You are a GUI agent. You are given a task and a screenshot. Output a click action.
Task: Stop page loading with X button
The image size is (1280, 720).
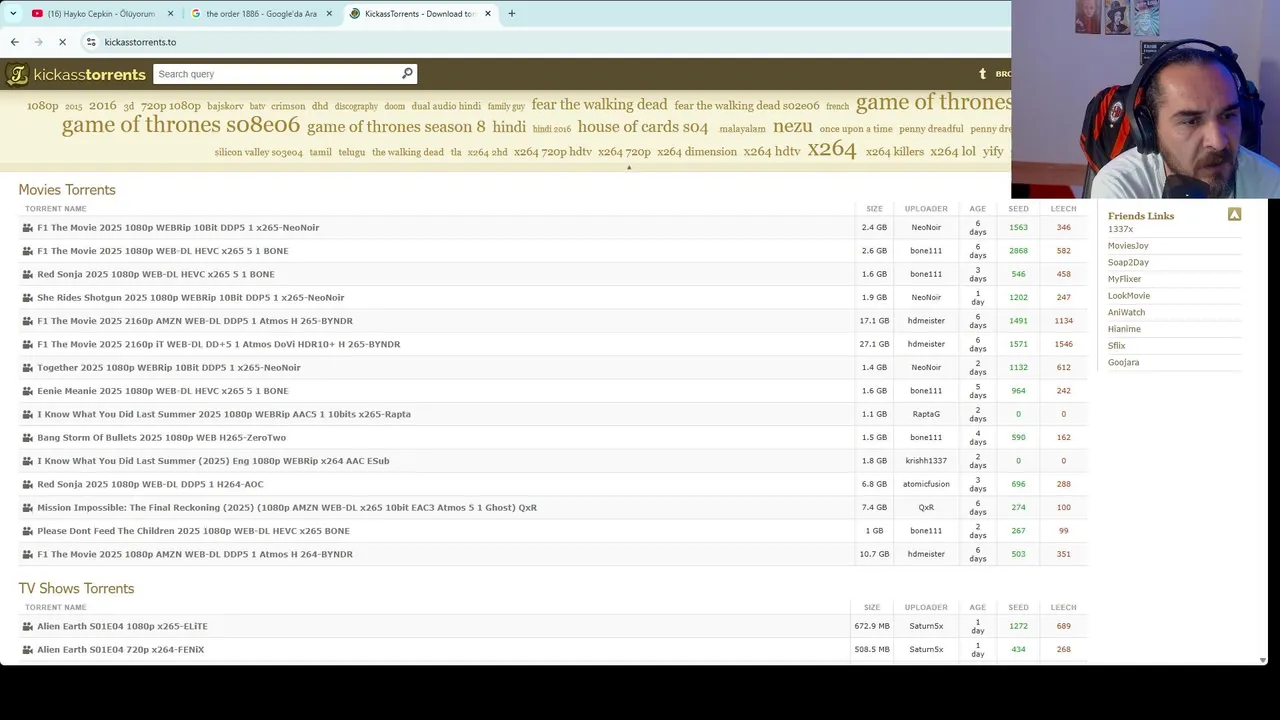[62, 42]
